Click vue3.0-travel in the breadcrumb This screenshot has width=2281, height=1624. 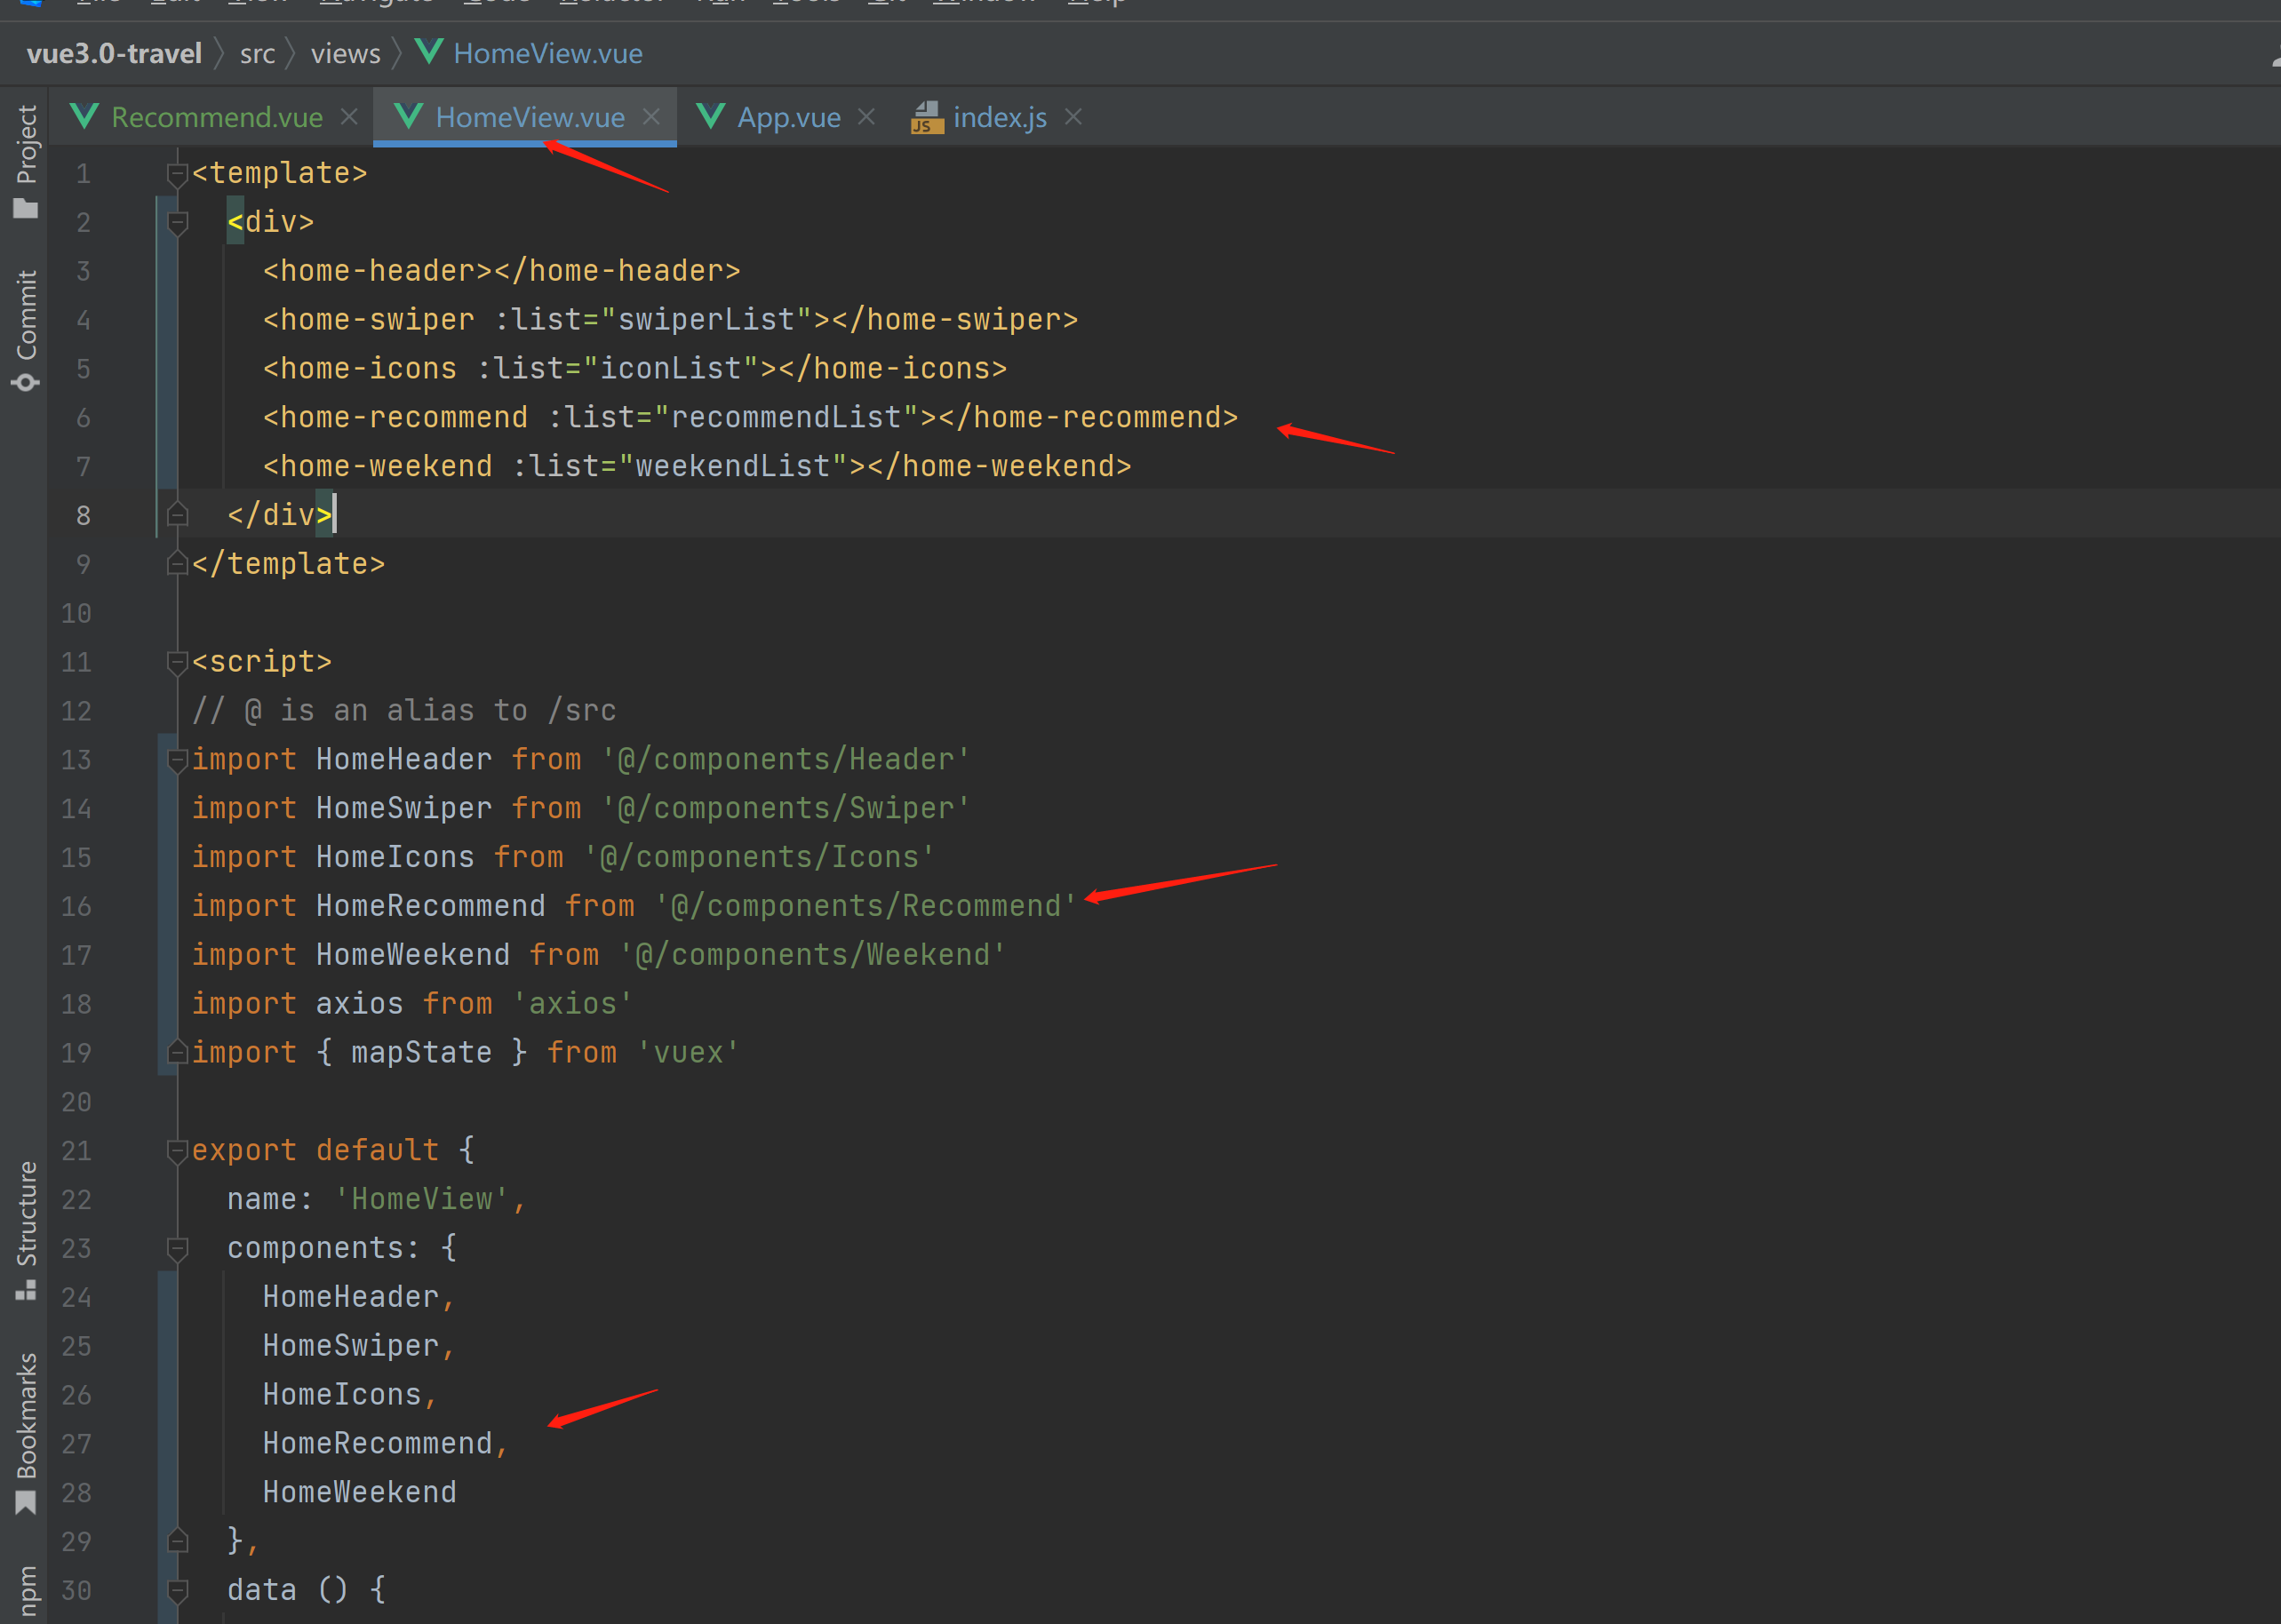tap(114, 53)
